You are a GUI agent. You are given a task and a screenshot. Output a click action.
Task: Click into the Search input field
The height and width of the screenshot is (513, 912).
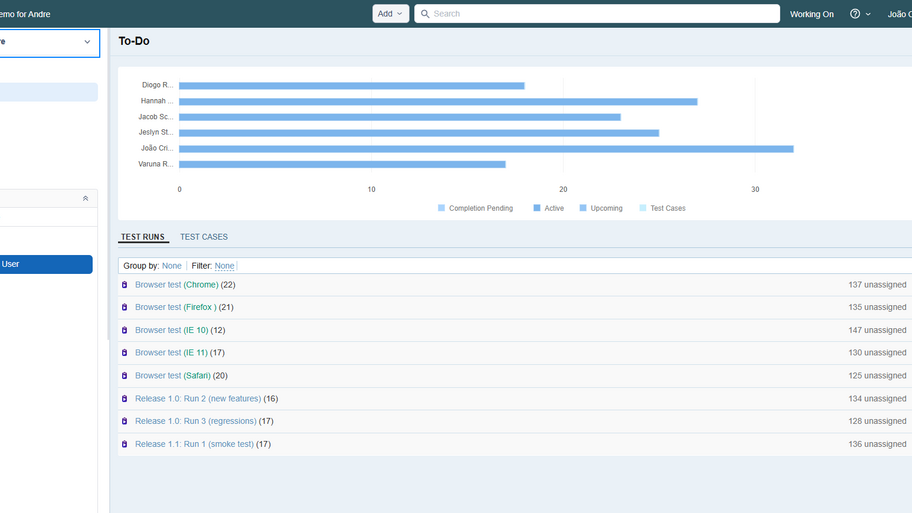600,14
